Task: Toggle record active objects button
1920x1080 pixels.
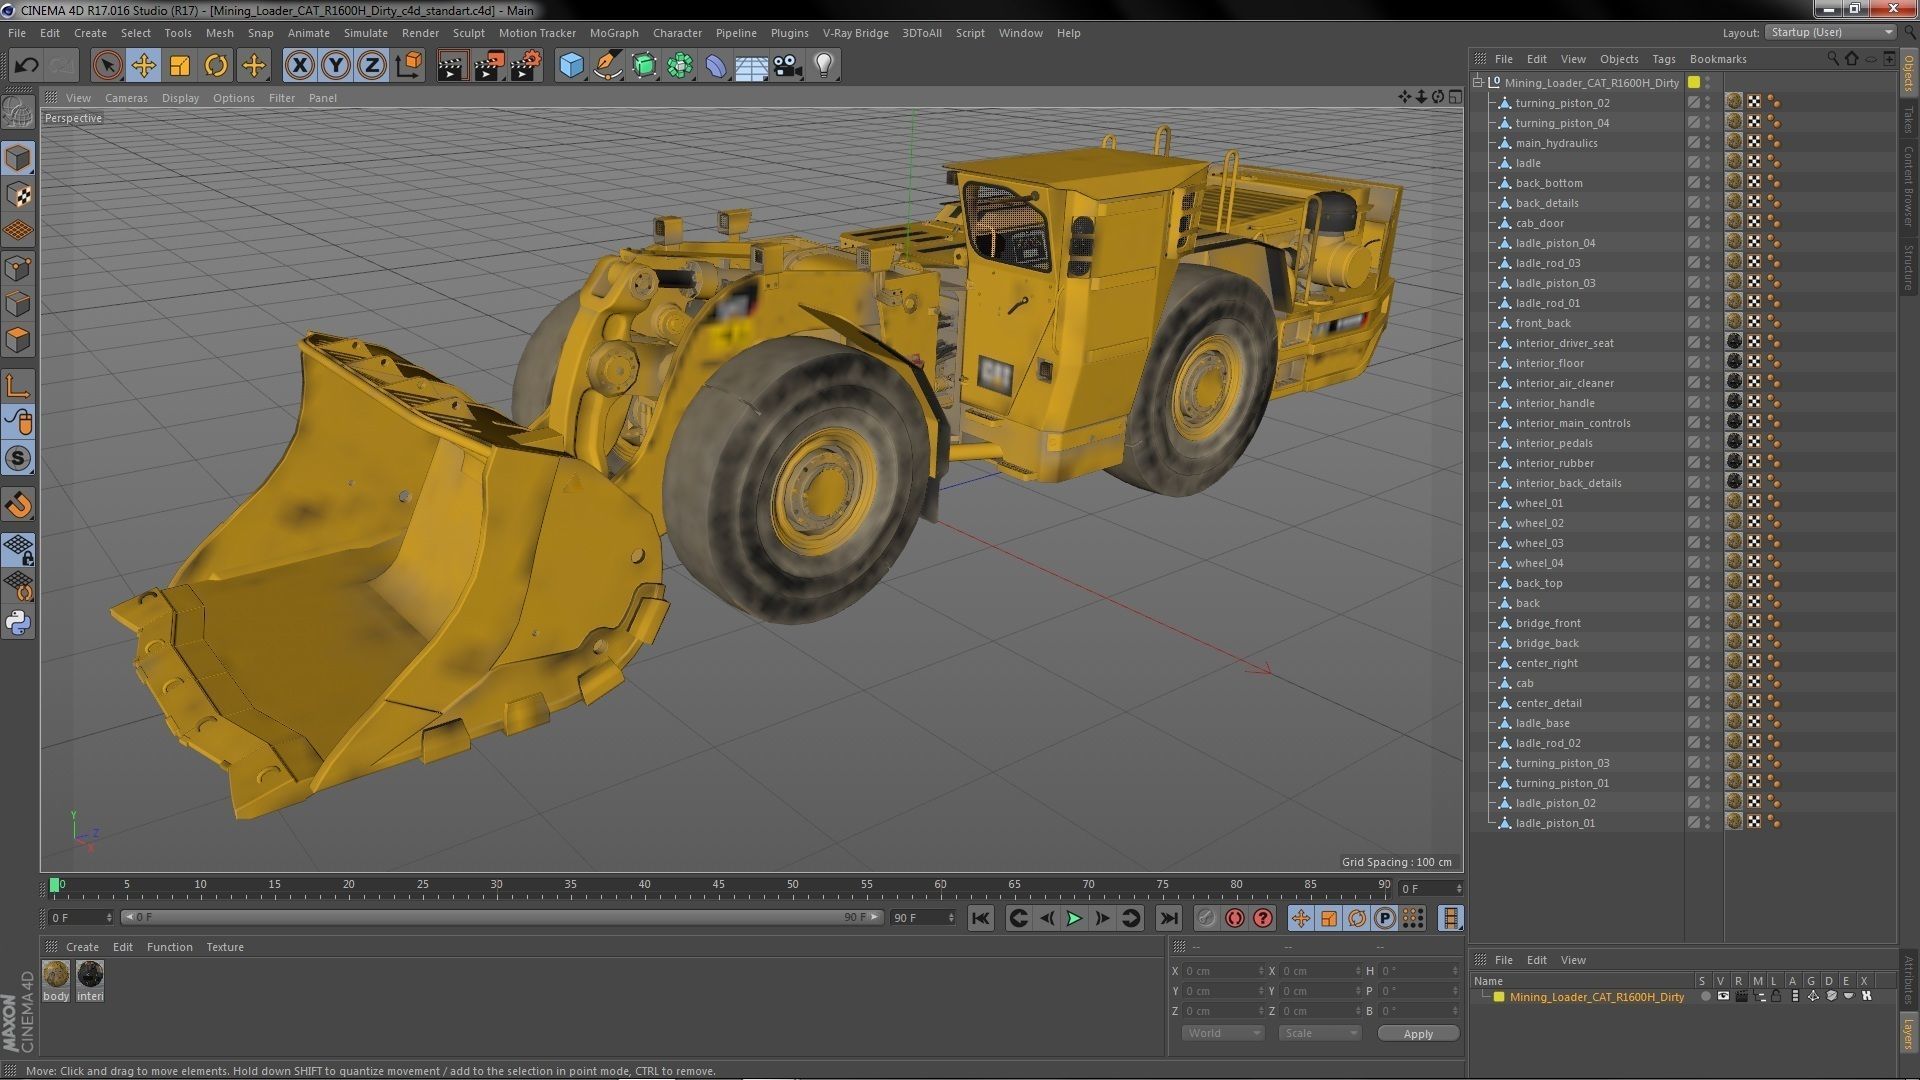Action: click(x=1207, y=918)
